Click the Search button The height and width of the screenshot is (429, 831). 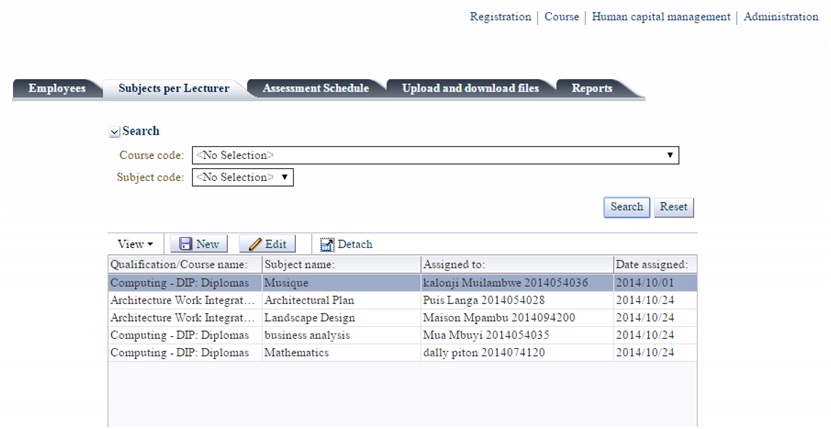point(627,207)
